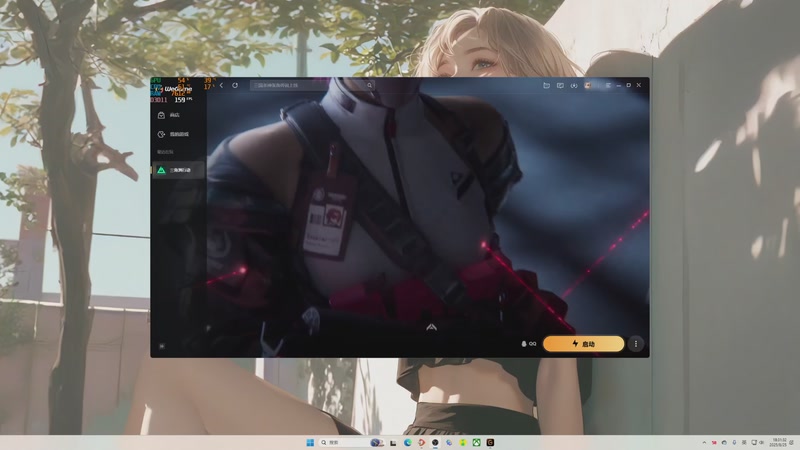Open the volume icon in system tray
This screenshot has height=450, width=800.
[762, 442]
